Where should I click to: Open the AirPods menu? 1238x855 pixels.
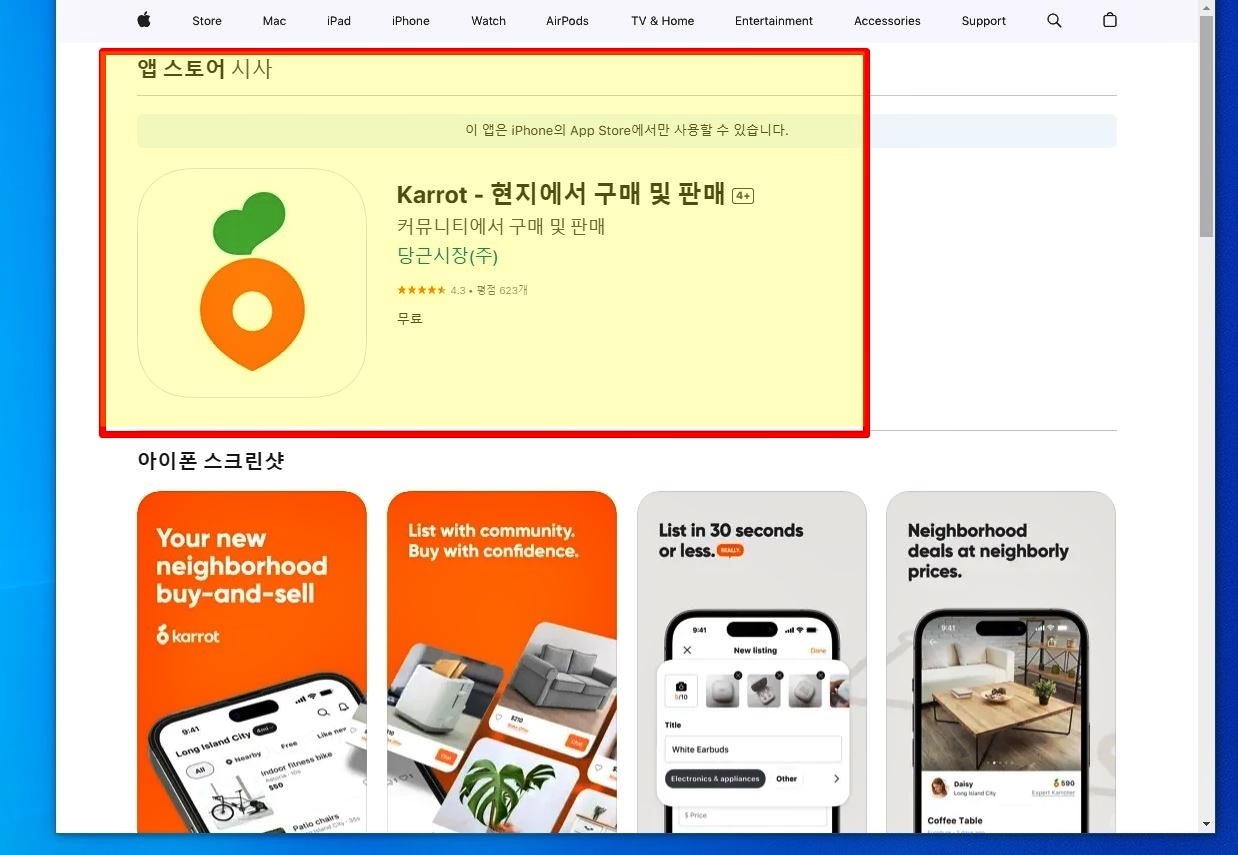[x=567, y=21]
